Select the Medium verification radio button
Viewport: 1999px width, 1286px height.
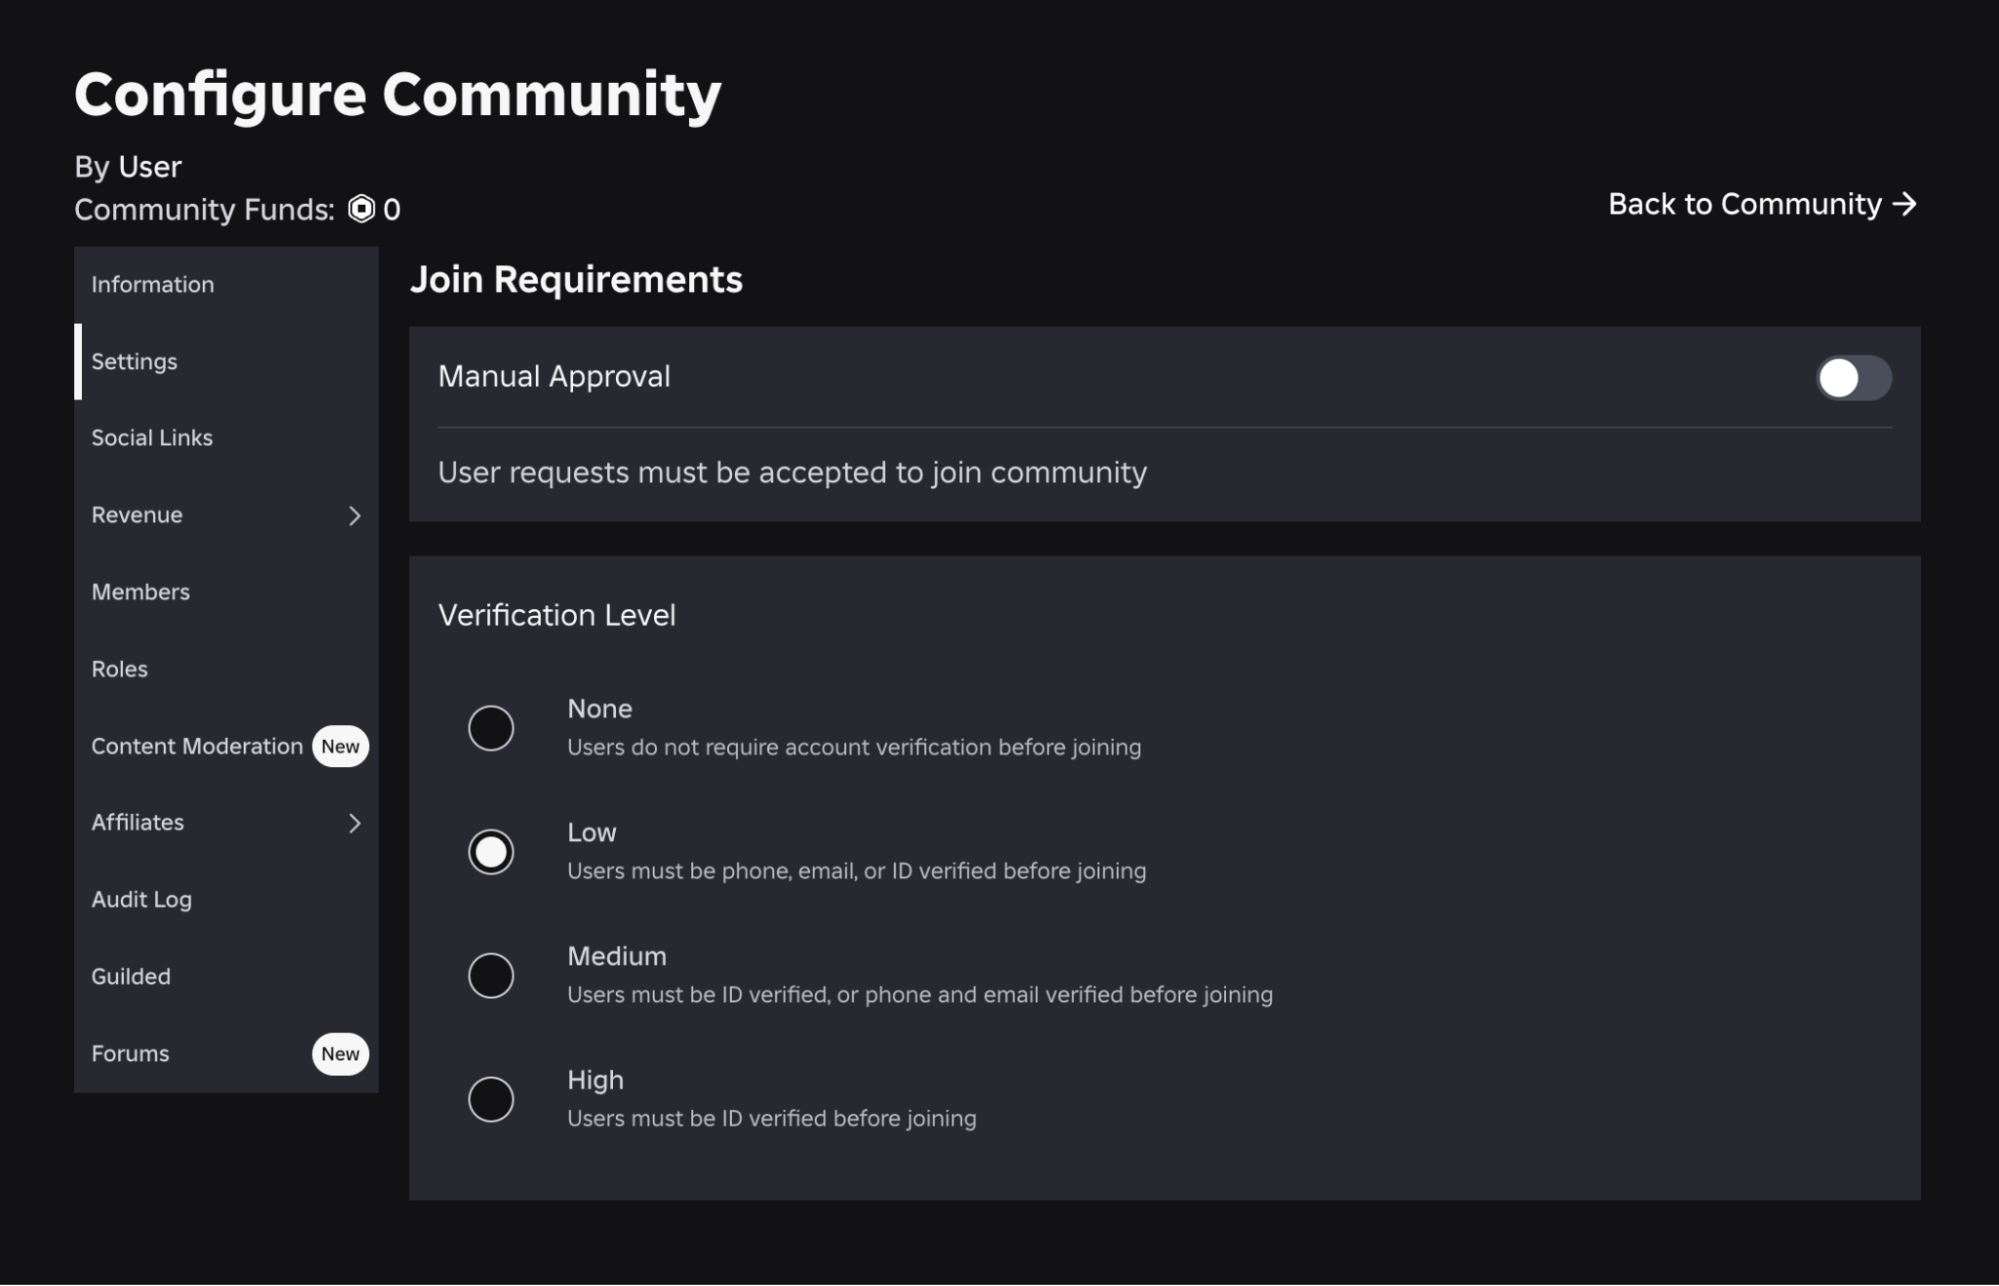491,975
